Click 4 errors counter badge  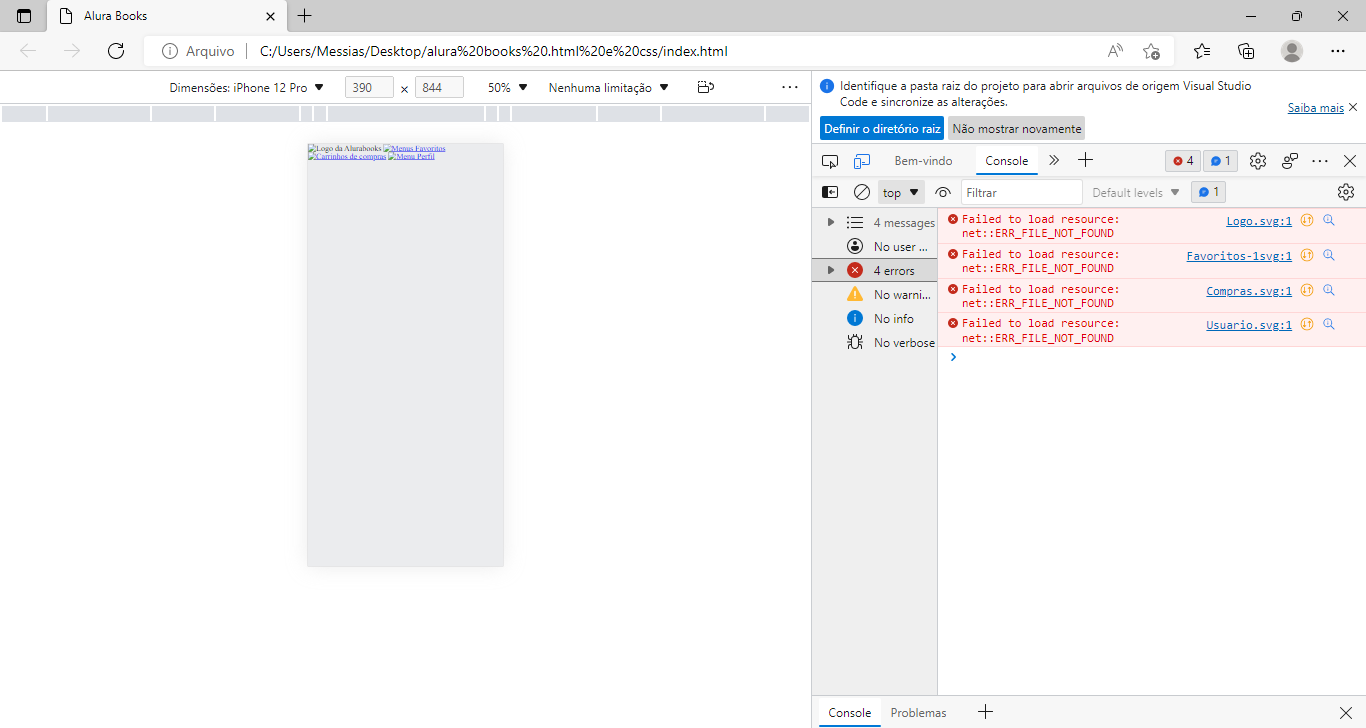(1183, 161)
